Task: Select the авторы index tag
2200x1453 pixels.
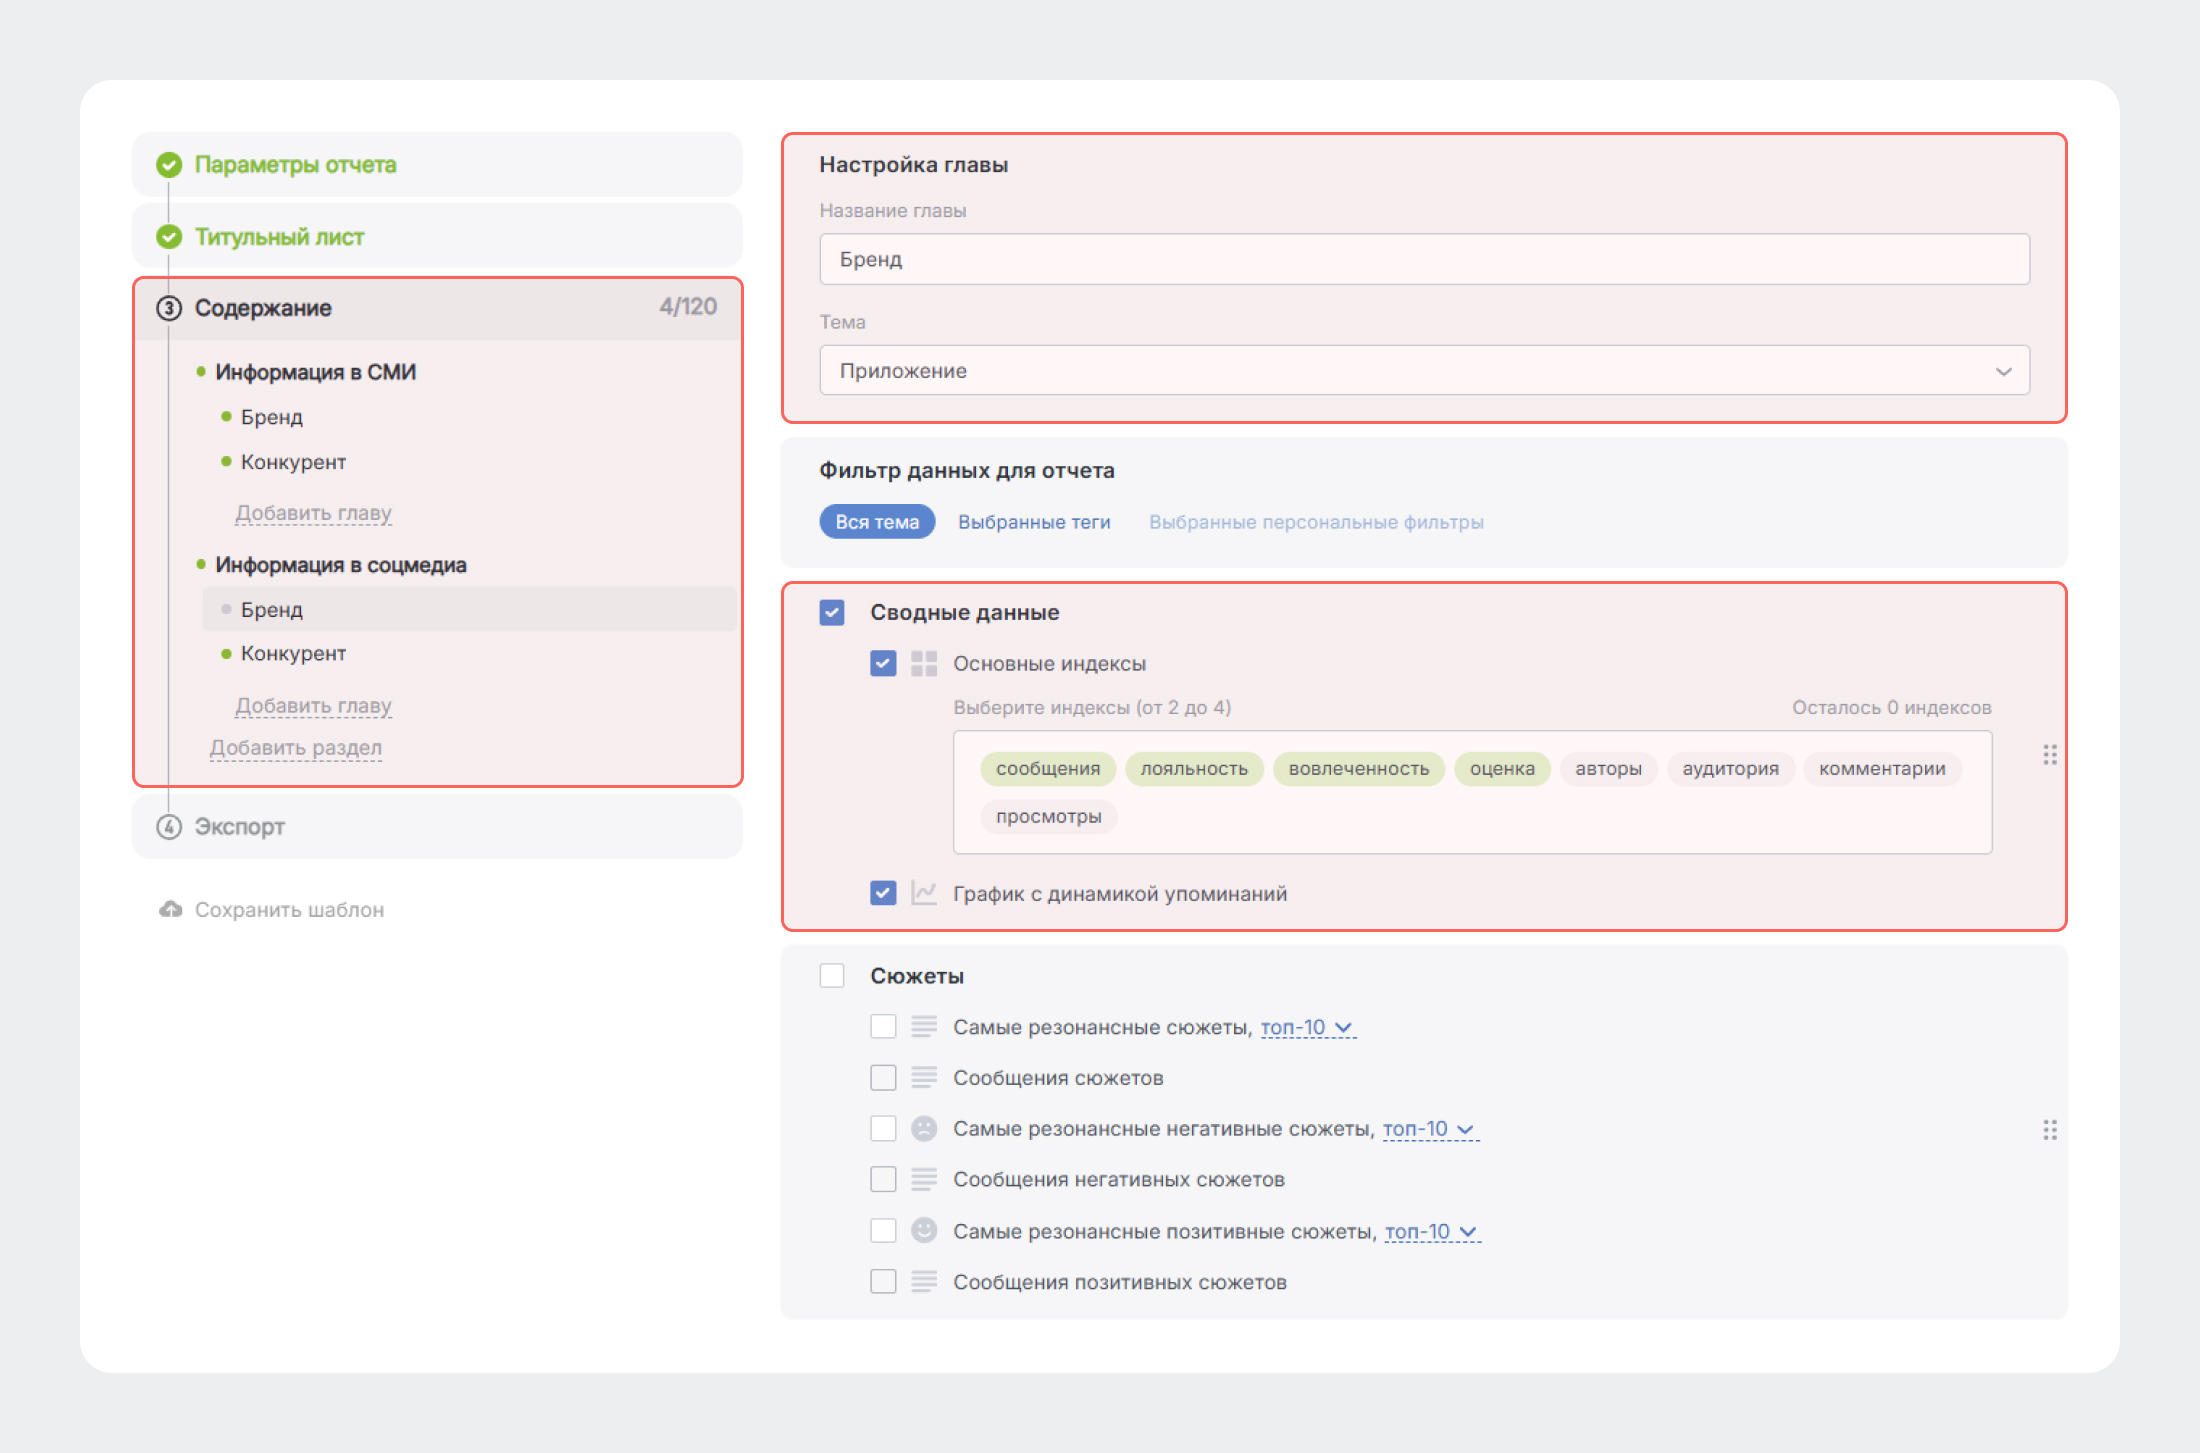Action: click(x=1608, y=769)
